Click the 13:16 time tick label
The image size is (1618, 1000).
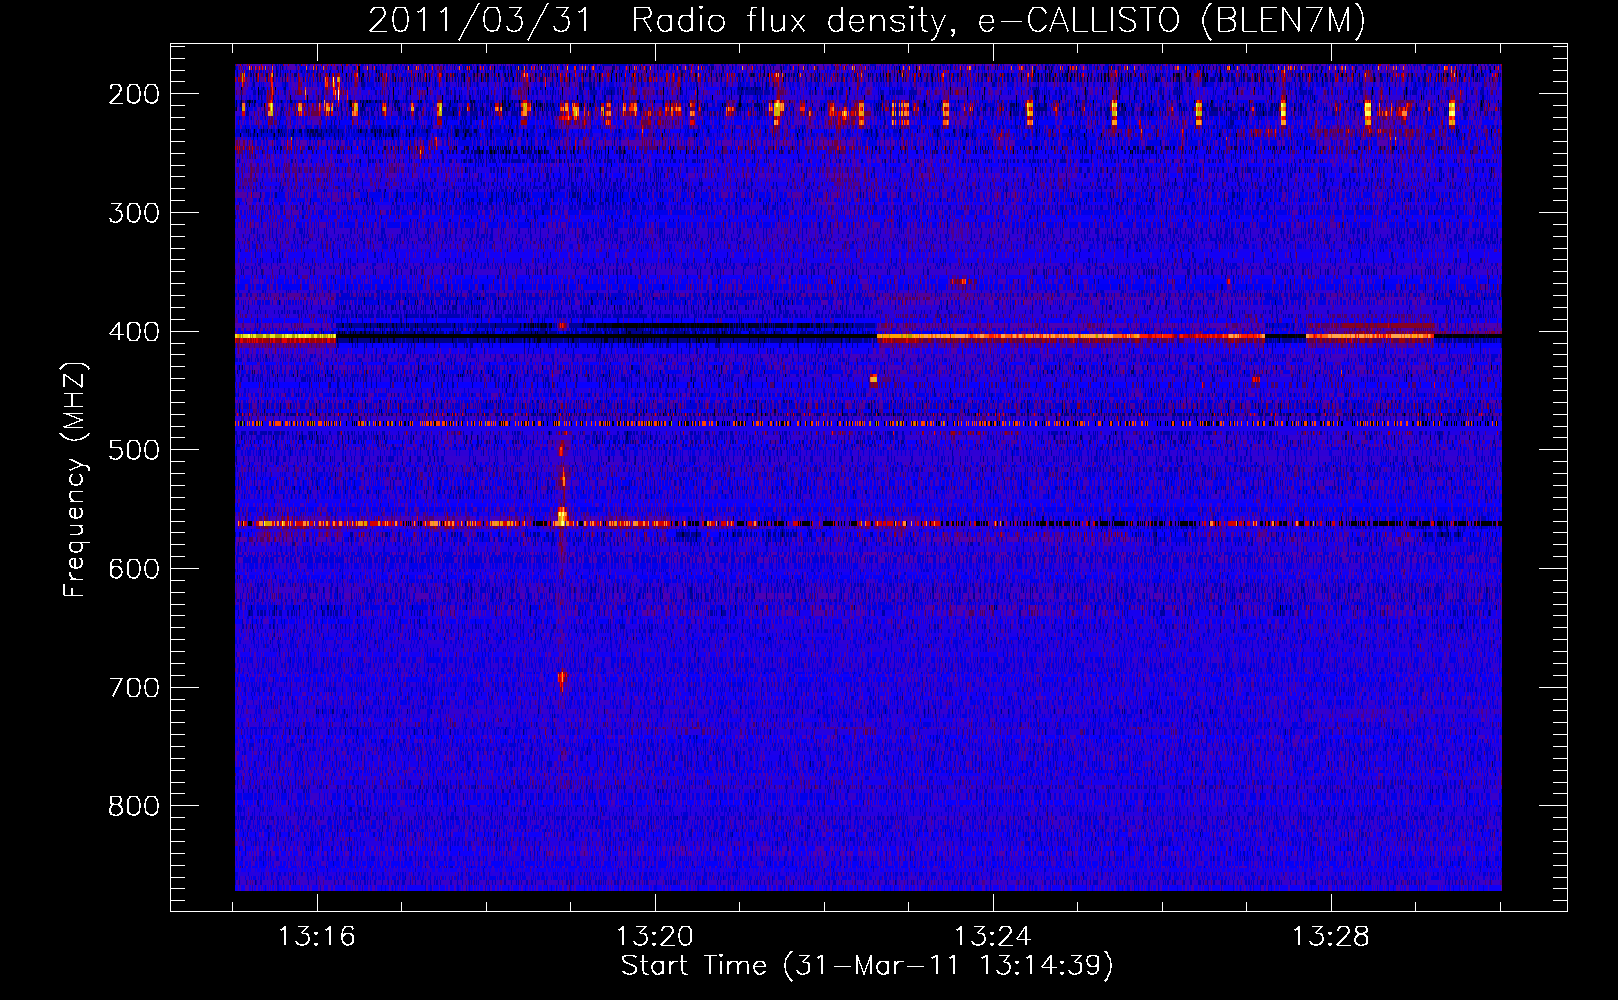point(317,937)
